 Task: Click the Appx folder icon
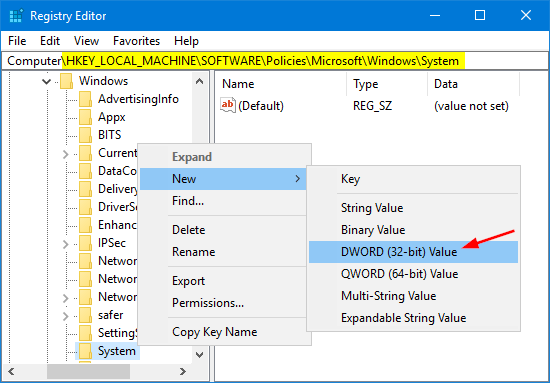85,117
